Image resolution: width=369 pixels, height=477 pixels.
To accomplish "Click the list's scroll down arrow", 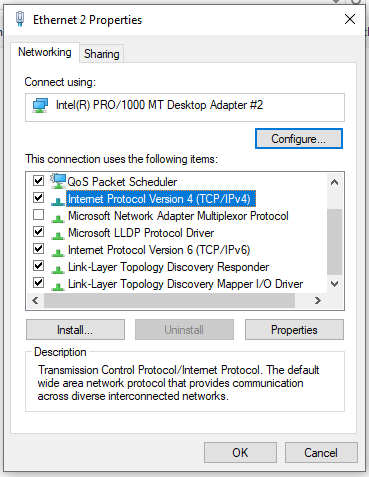I will (x=335, y=284).
